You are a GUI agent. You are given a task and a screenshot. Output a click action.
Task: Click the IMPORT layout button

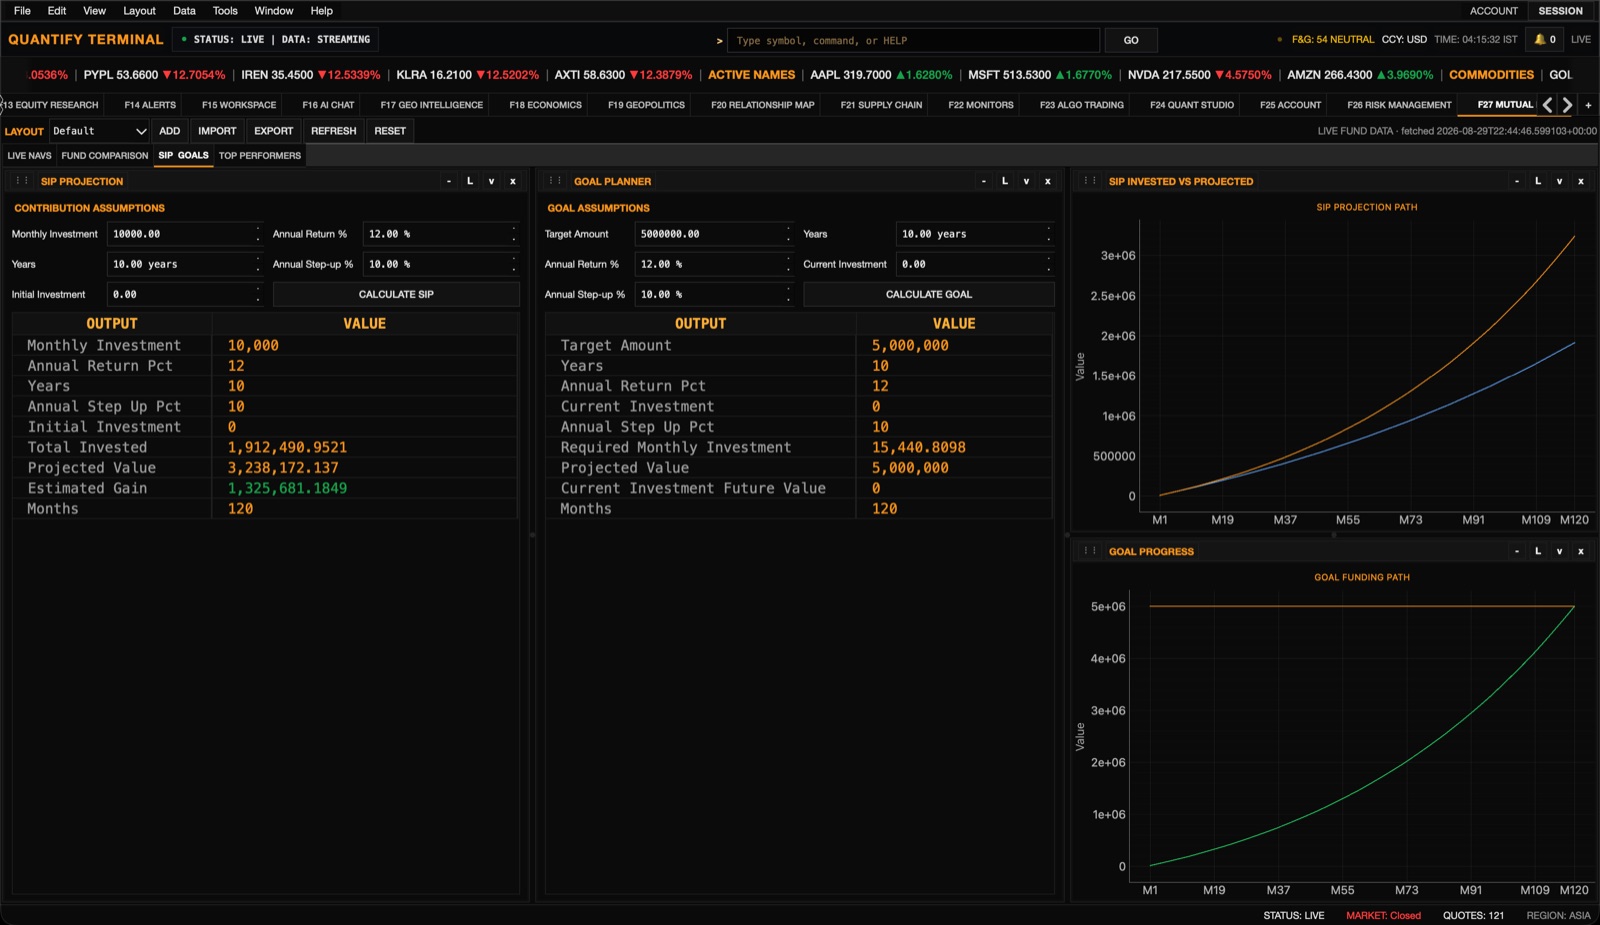(x=217, y=131)
